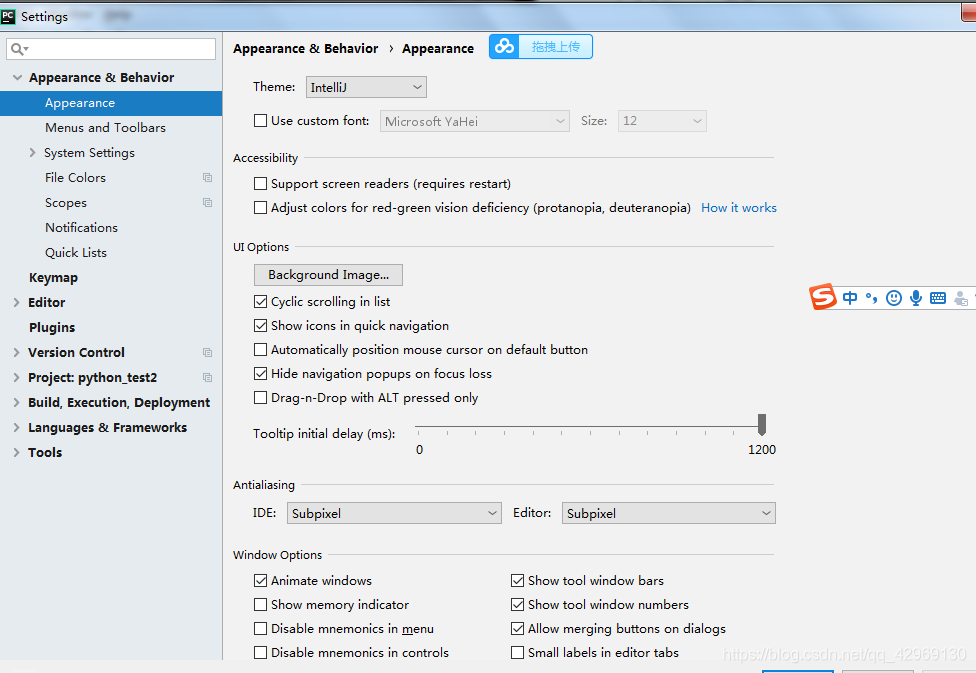976x673 pixels.
Task: Uncheck Show tool window bars
Action: pos(517,580)
